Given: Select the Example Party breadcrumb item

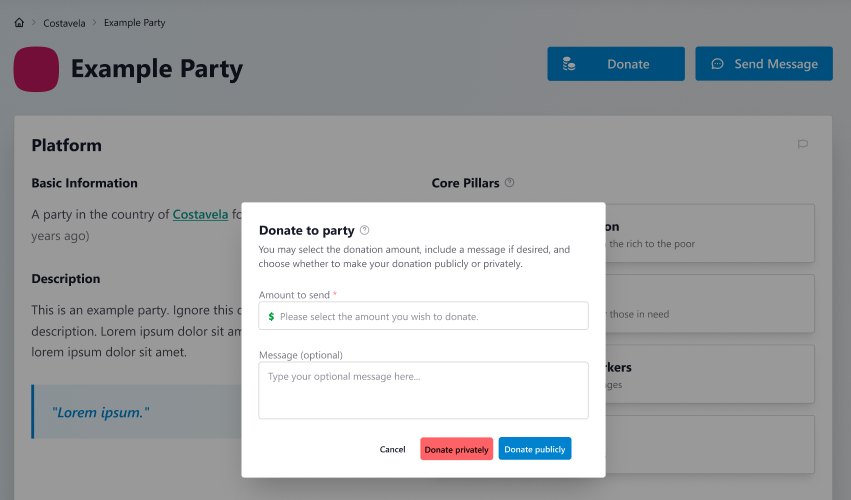Looking at the screenshot, I should (135, 22).
